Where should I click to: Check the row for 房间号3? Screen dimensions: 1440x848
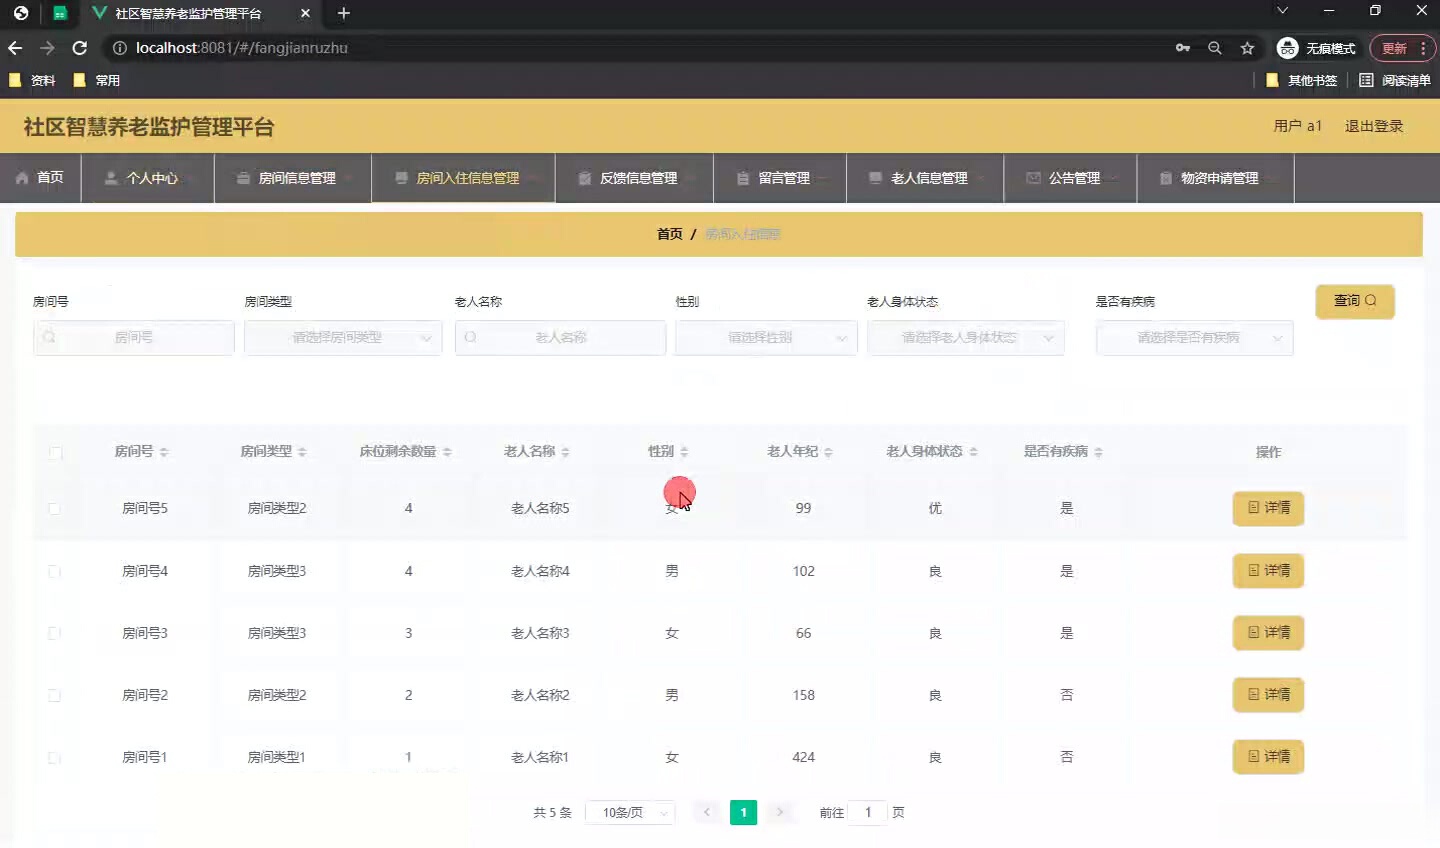54,633
